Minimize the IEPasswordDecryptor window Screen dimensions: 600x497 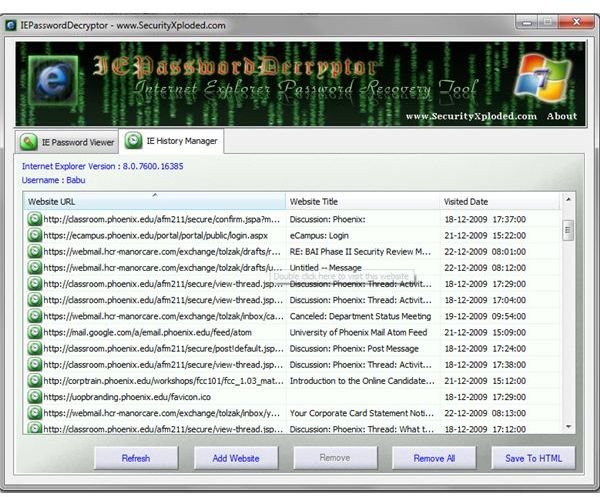tap(527, 22)
